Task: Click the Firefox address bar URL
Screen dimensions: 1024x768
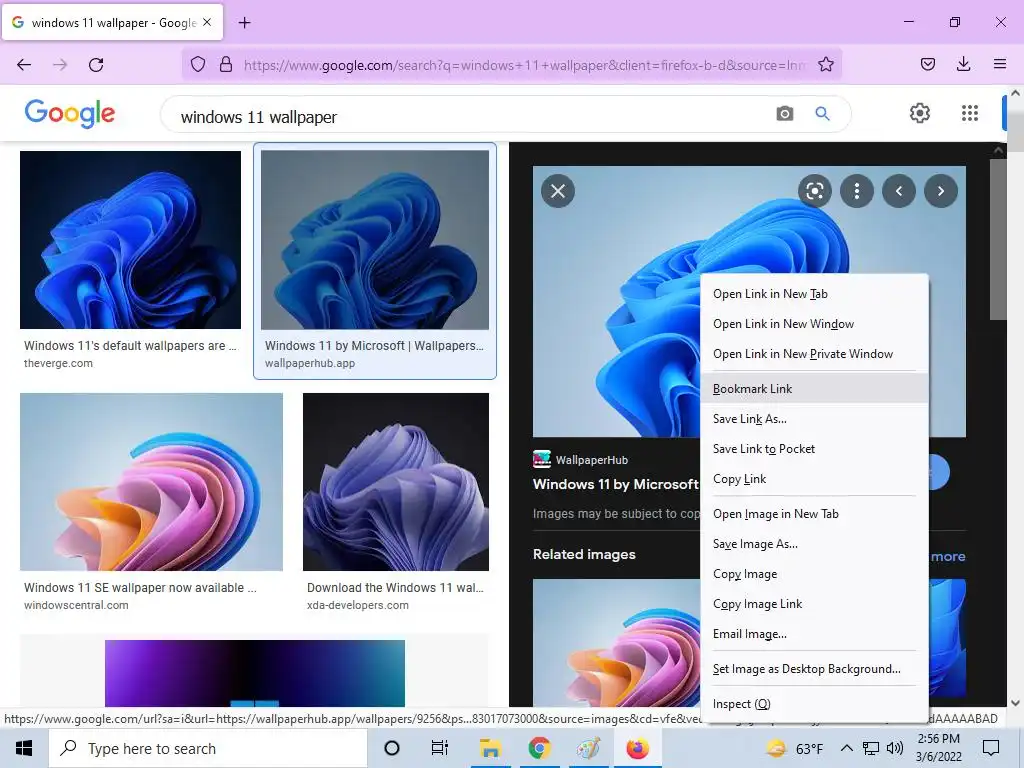Action: pos(524,65)
